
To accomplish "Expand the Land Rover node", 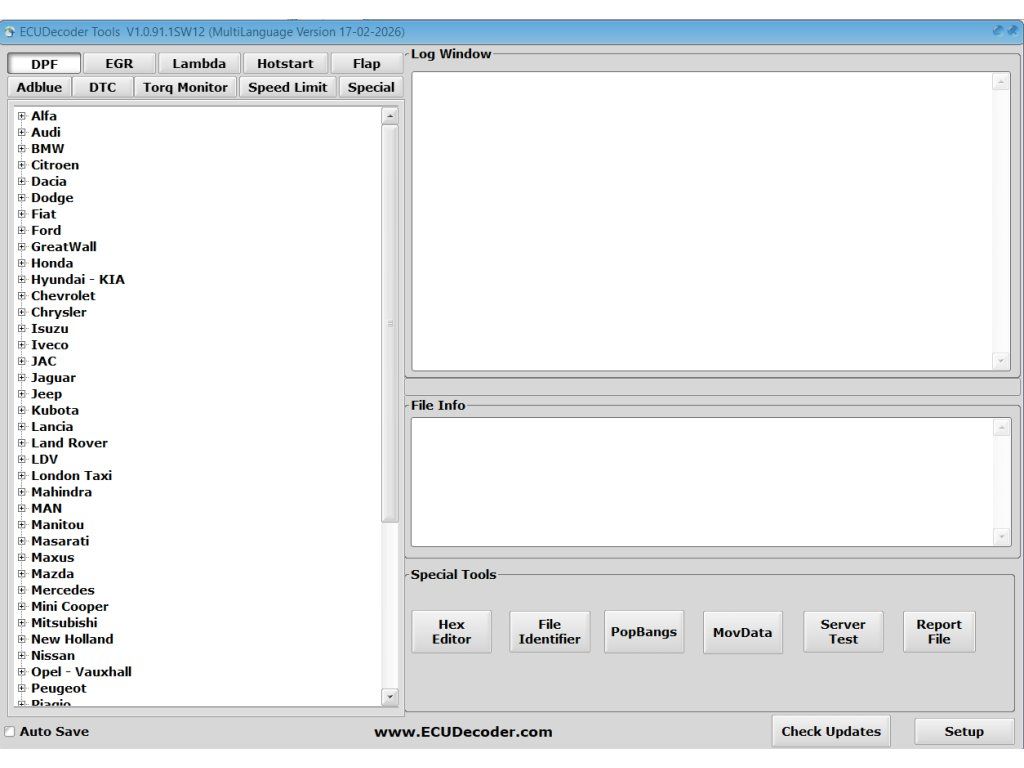I will (22, 443).
